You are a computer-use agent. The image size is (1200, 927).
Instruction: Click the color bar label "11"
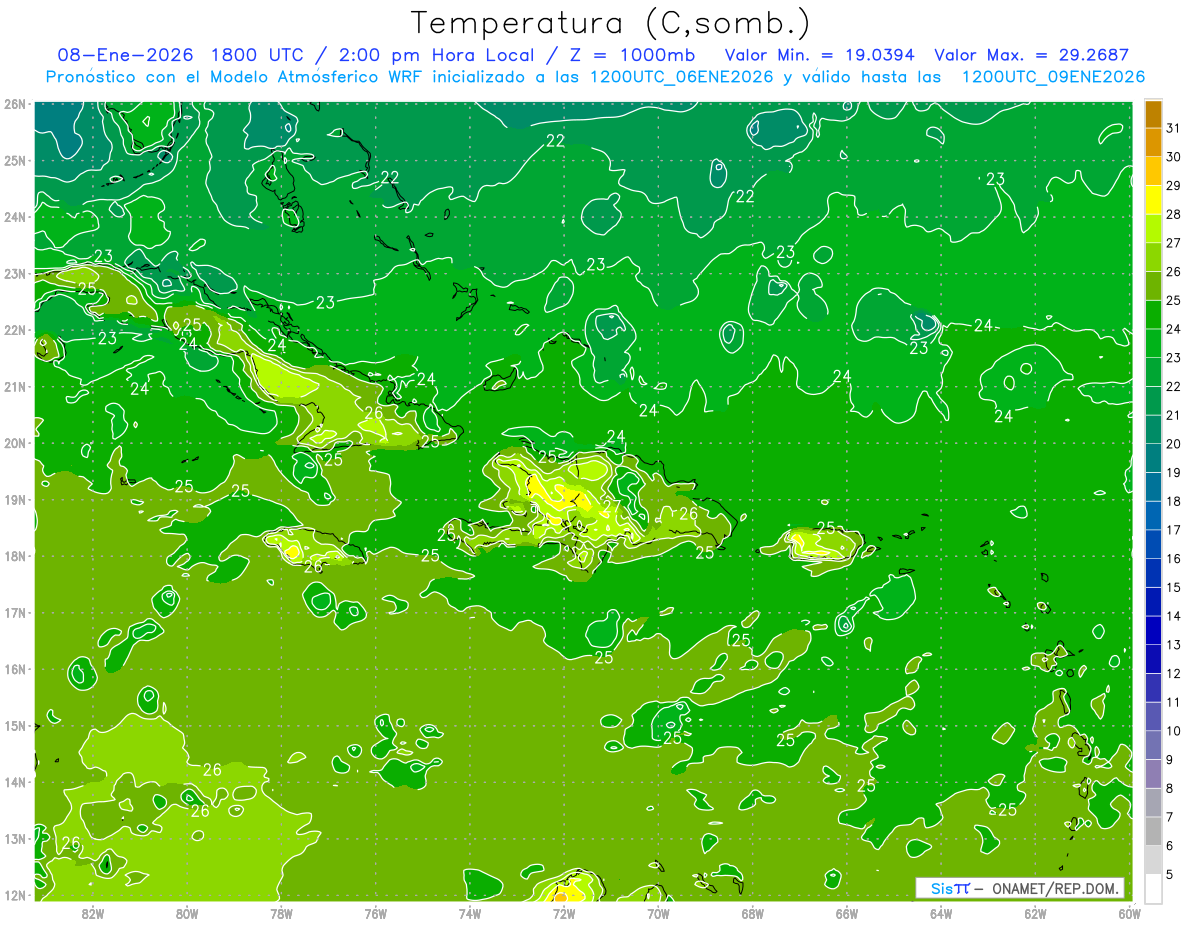tap(1173, 701)
